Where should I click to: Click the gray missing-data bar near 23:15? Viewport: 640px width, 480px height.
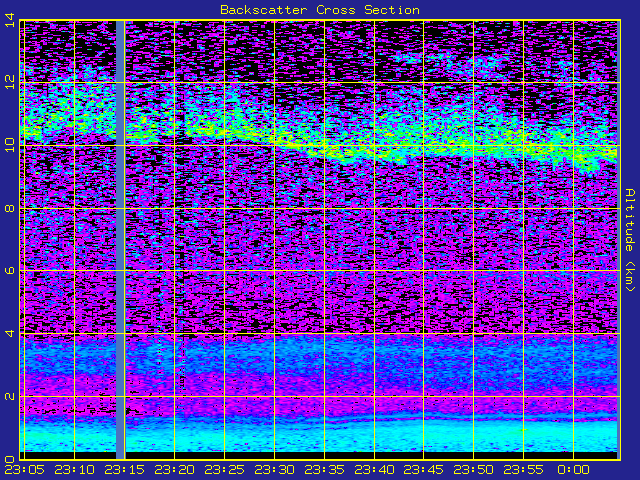pyautogui.click(x=120, y=240)
